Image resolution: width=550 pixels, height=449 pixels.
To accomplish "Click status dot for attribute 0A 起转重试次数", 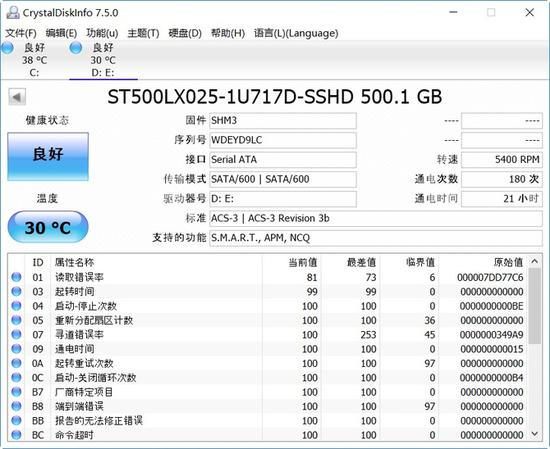I will point(16,363).
